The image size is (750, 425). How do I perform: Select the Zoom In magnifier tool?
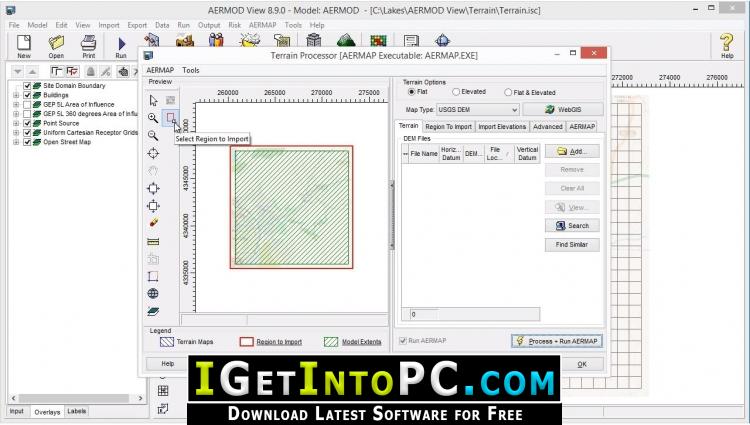pyautogui.click(x=153, y=118)
